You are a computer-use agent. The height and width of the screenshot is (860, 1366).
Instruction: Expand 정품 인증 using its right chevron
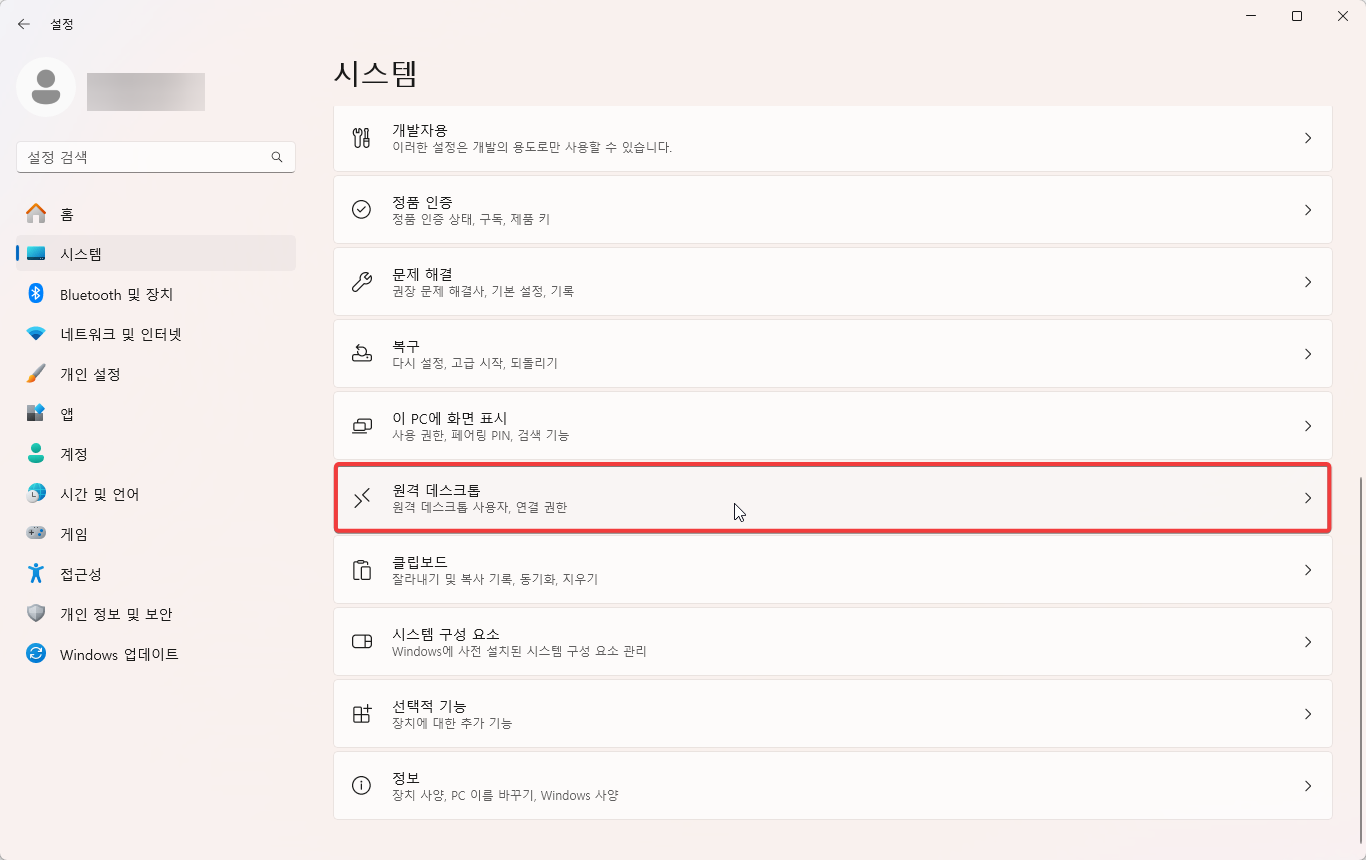(1308, 210)
